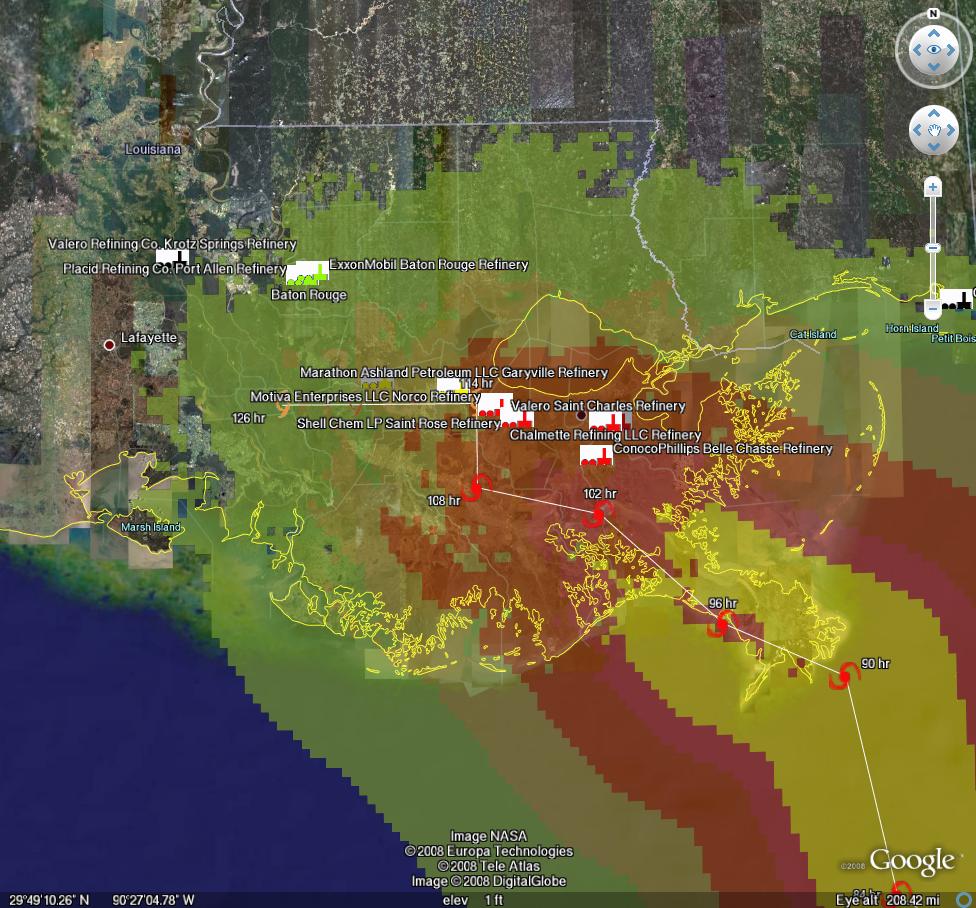The image size is (976, 908).
Task: Click the longitude readout 90°27'04.78" W
Action: pyautogui.click(x=153, y=900)
